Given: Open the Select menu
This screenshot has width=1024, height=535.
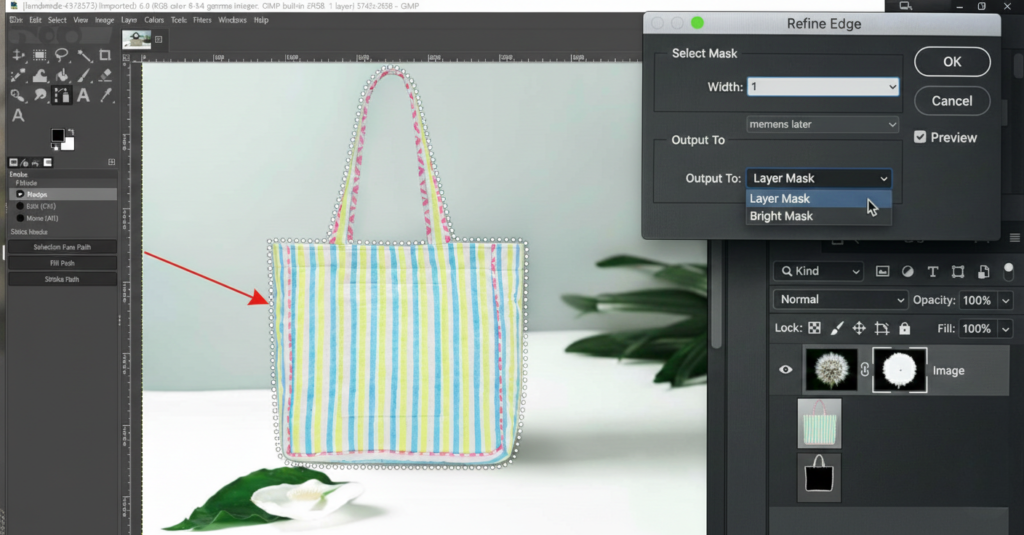Looking at the screenshot, I should pyautogui.click(x=57, y=20).
